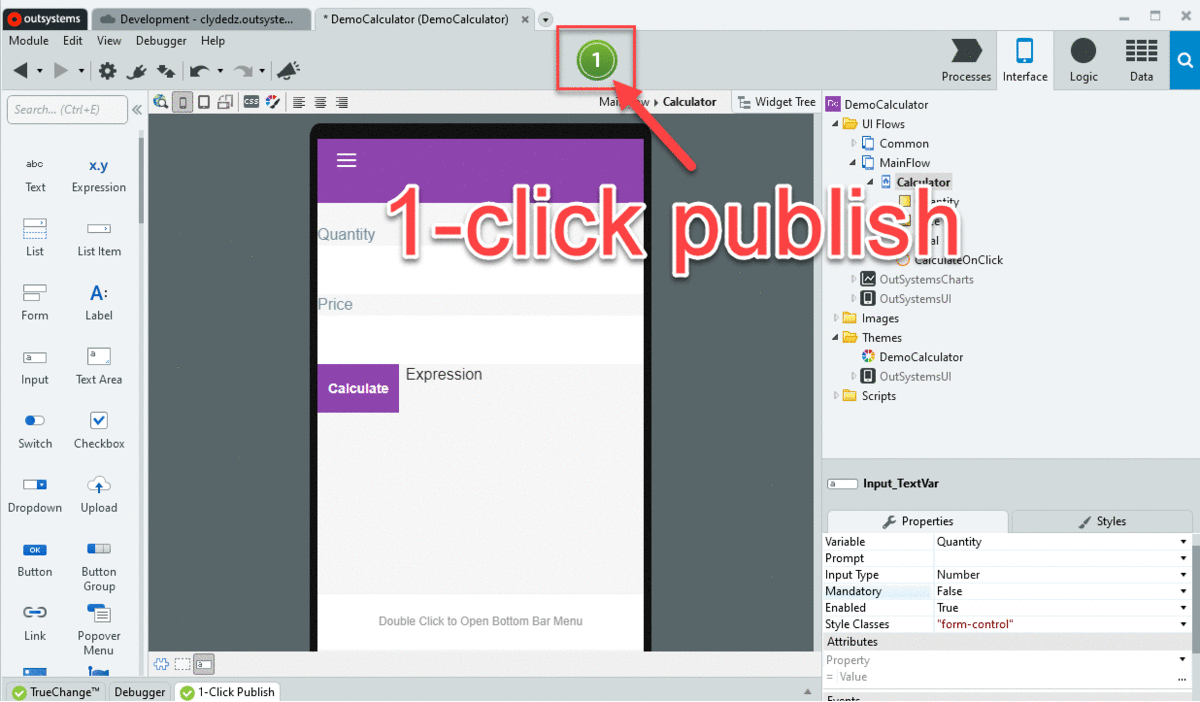Click the Undo arrow icon
1200x702 pixels.
(x=199, y=70)
